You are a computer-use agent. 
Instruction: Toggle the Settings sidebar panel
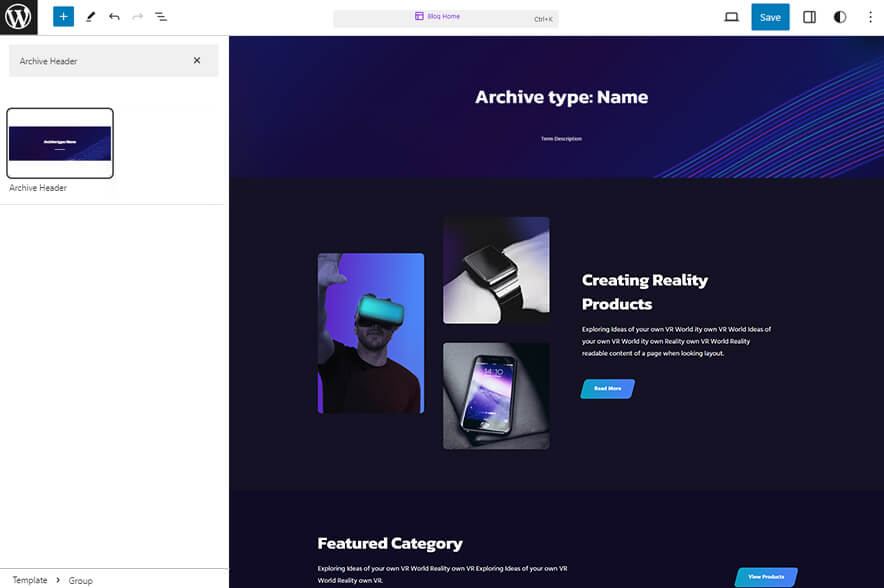(809, 17)
